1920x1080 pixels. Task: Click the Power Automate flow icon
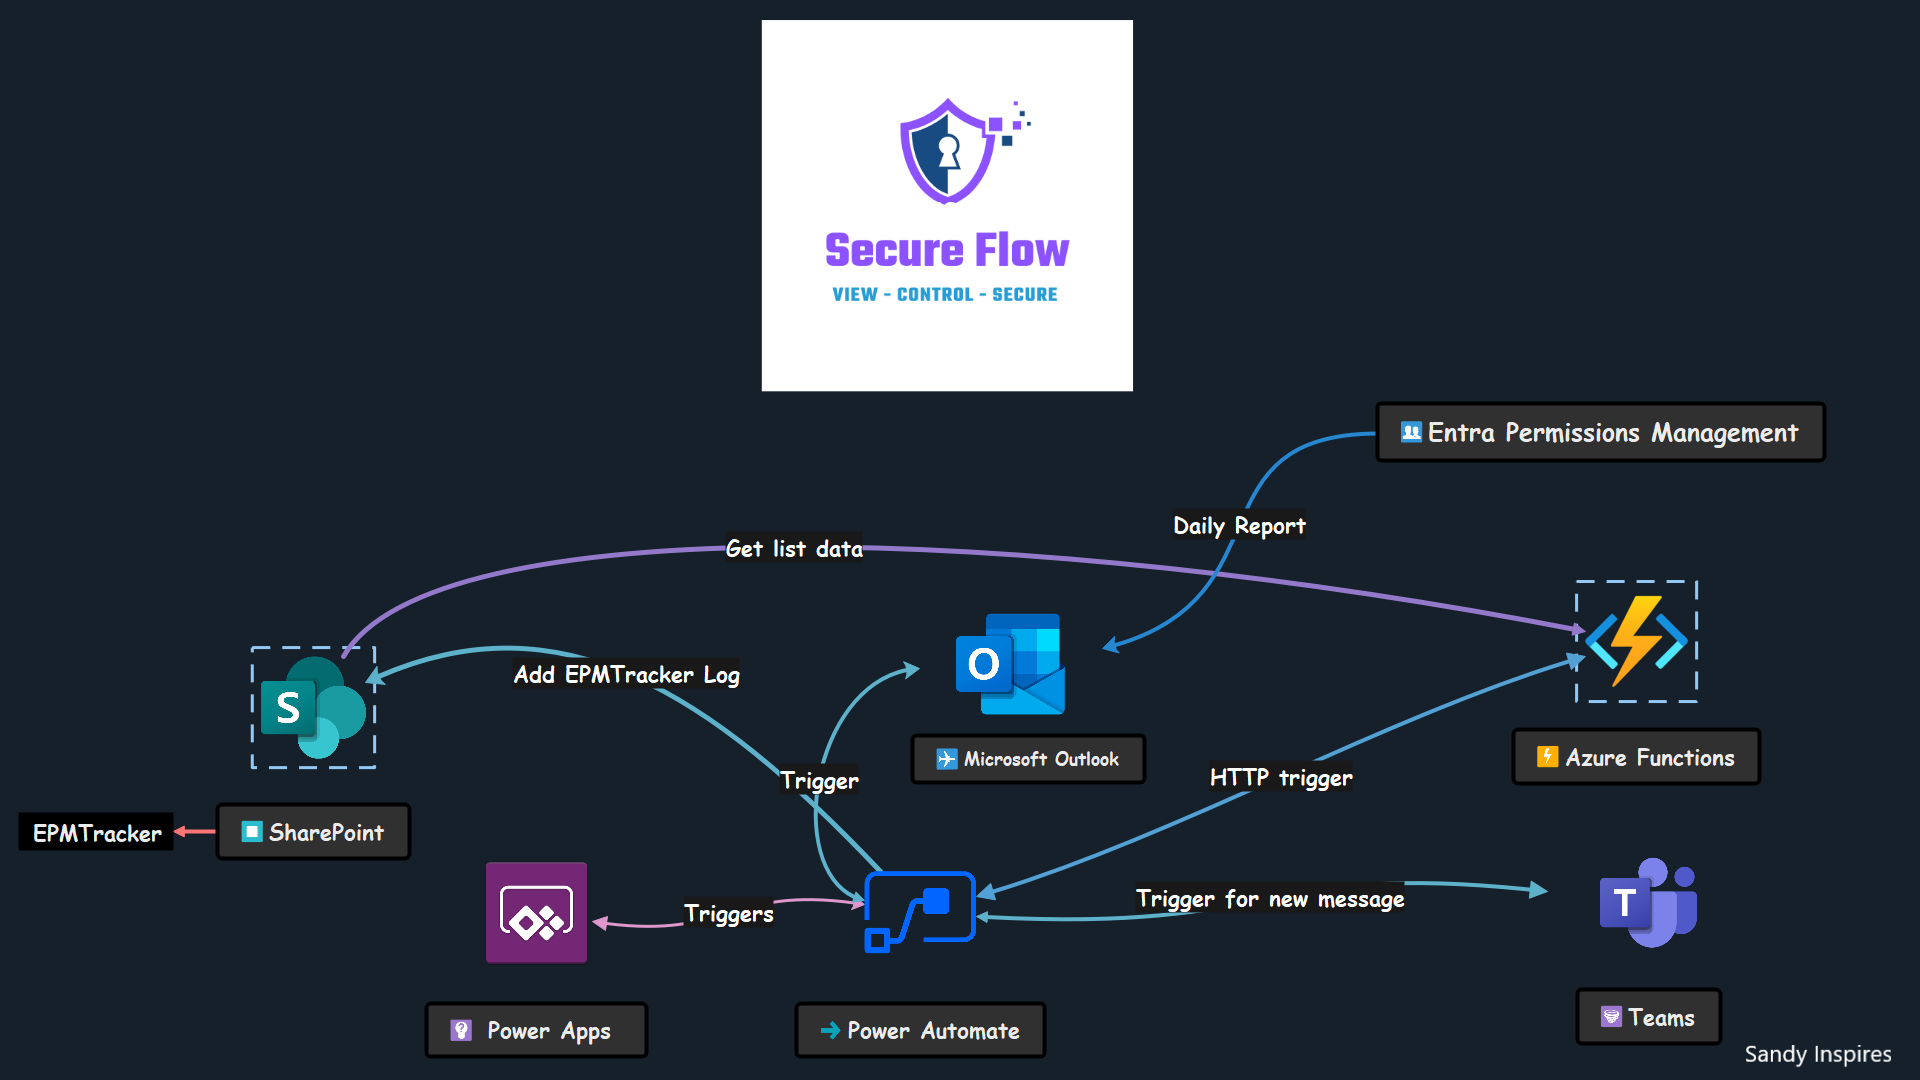pyautogui.click(x=919, y=911)
